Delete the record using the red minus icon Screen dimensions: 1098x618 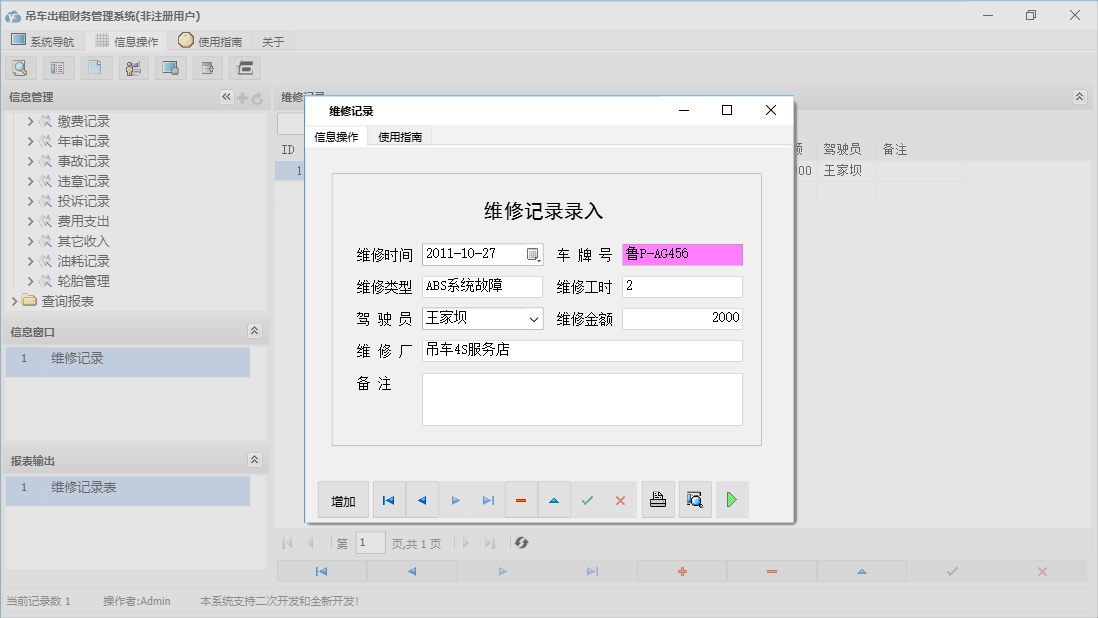520,499
